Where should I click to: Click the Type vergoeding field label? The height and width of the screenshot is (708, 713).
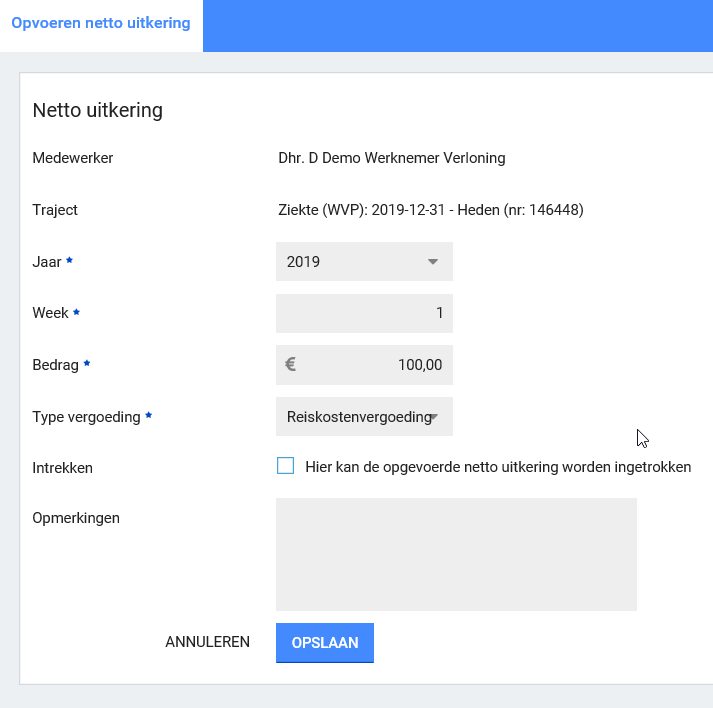86,417
